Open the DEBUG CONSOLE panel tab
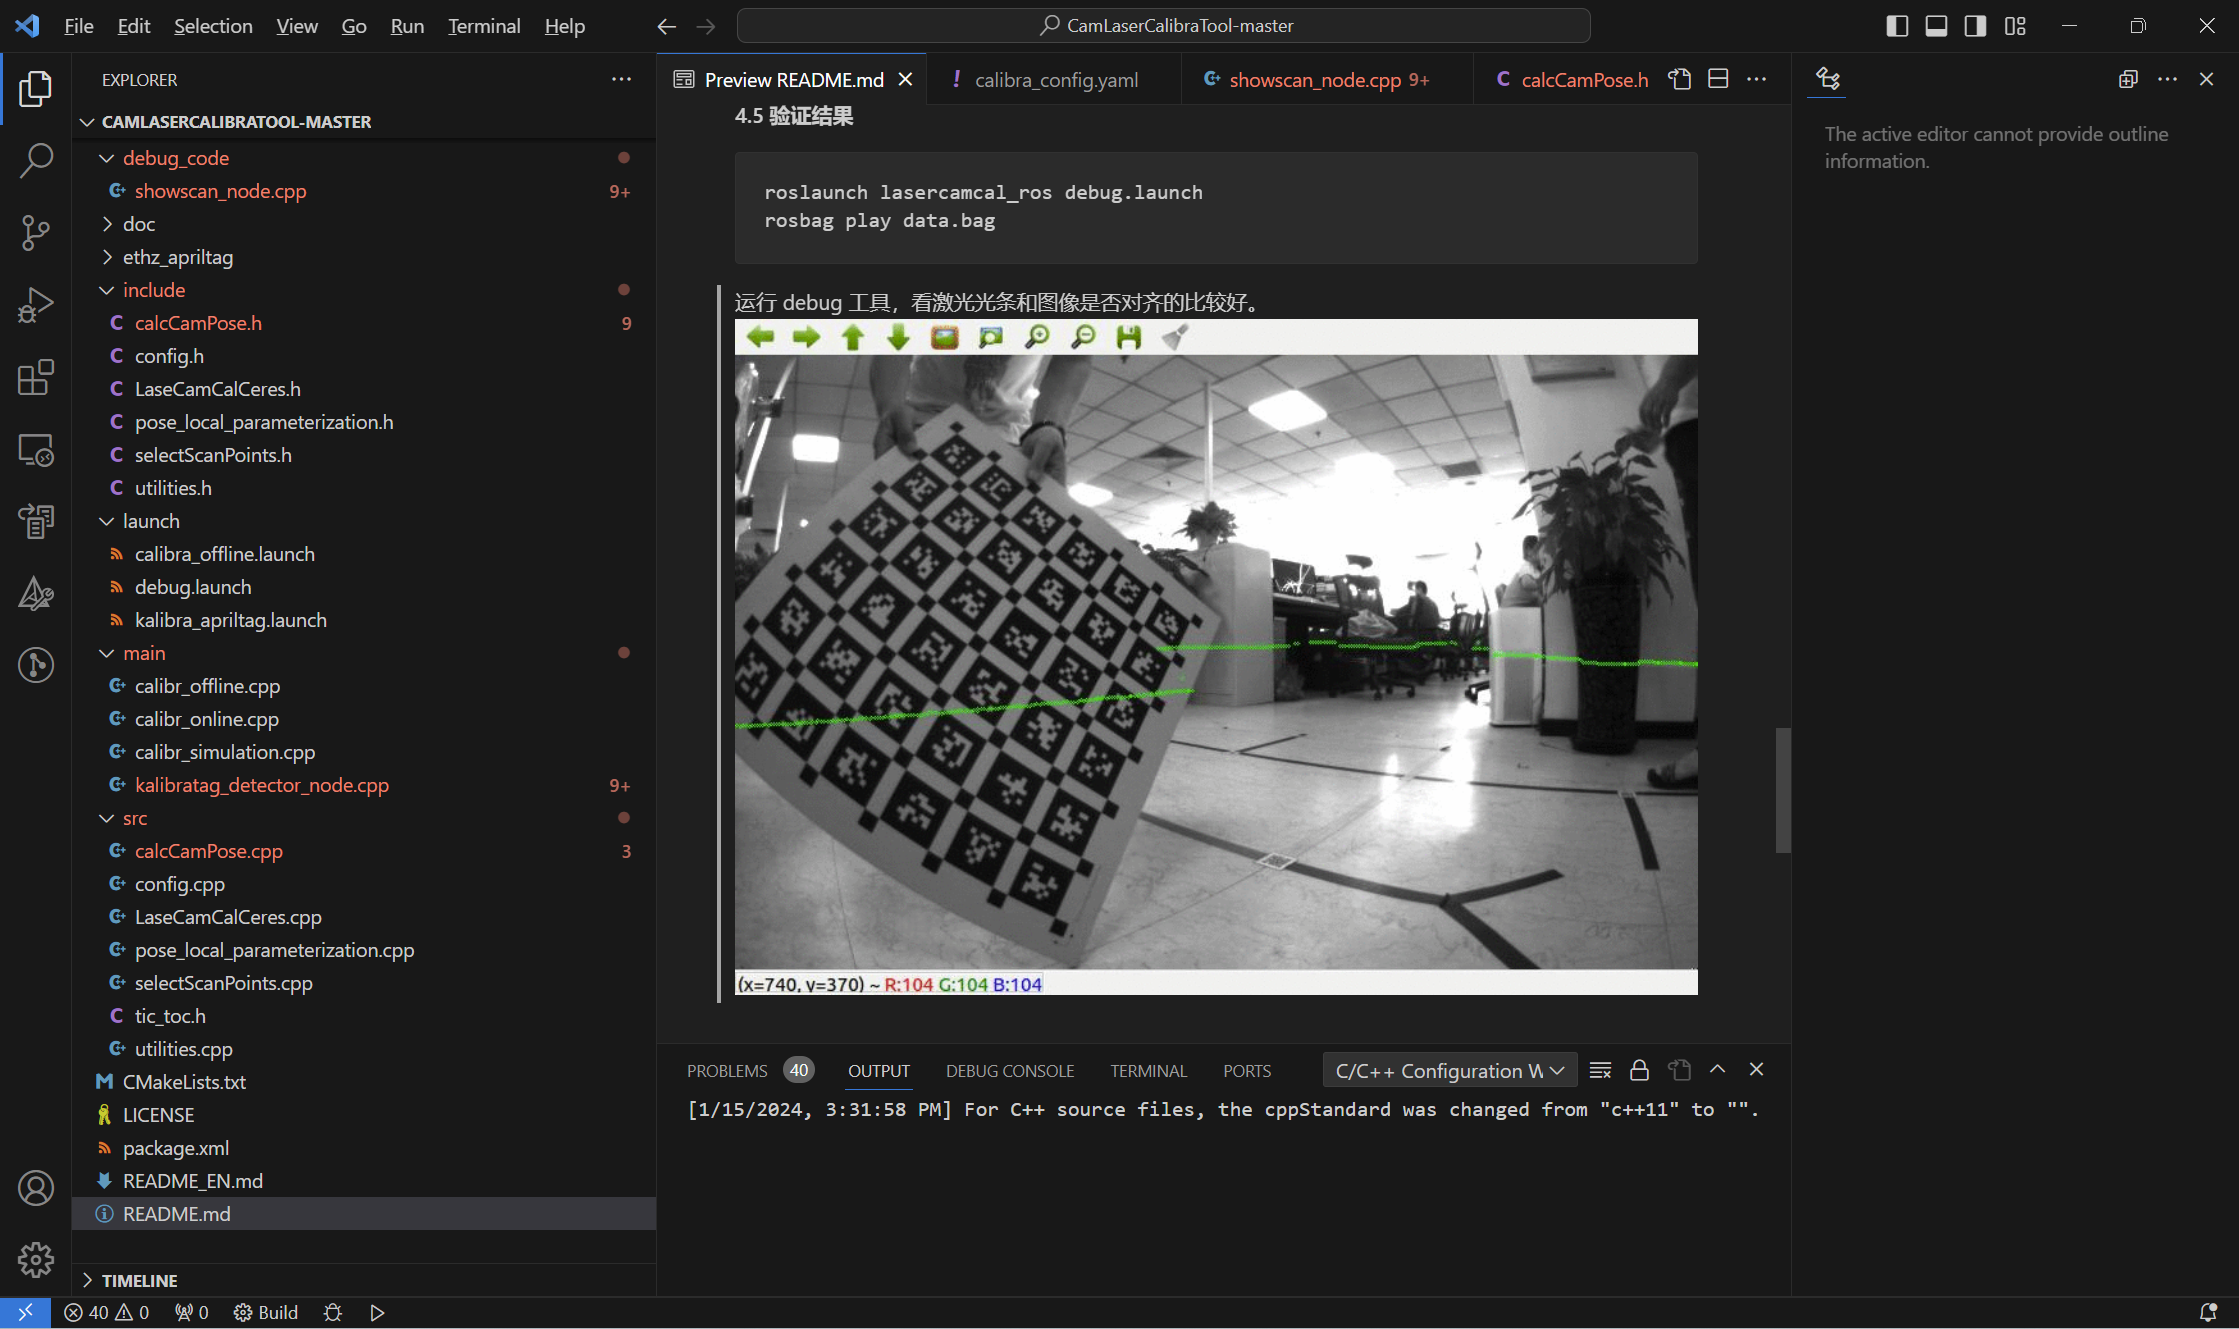 (1009, 1070)
